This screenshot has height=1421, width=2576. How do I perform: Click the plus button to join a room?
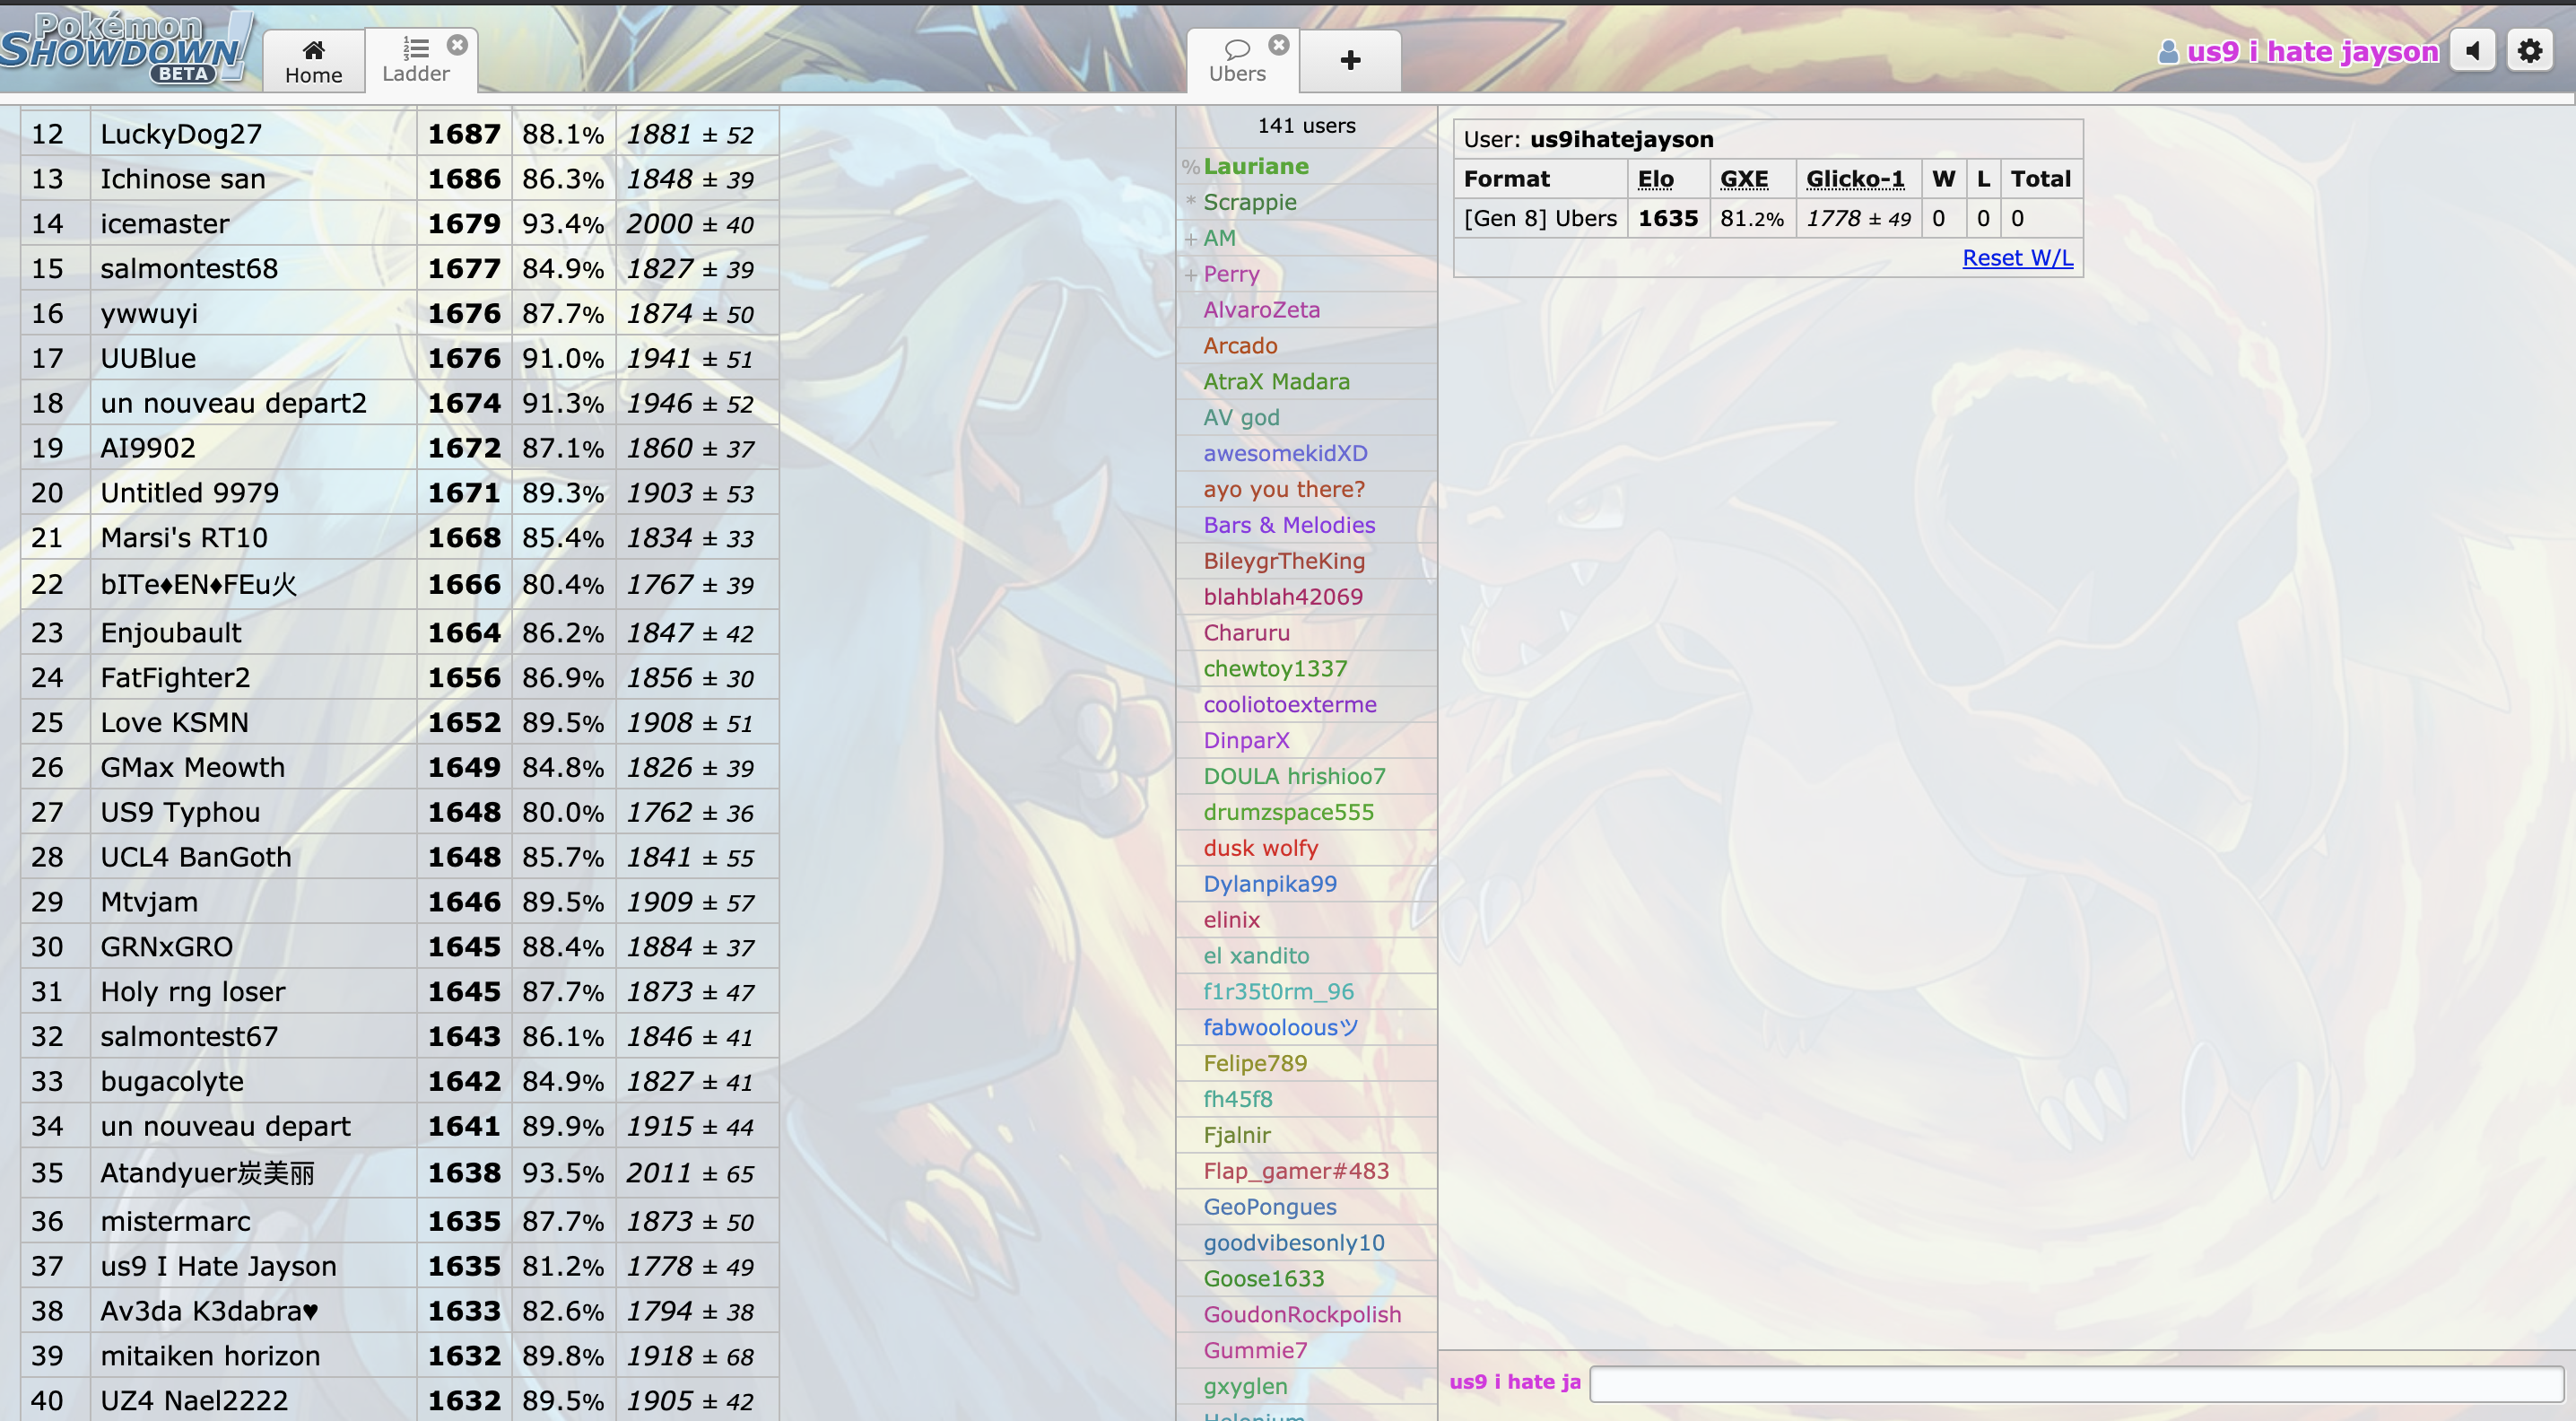pyautogui.click(x=1350, y=61)
